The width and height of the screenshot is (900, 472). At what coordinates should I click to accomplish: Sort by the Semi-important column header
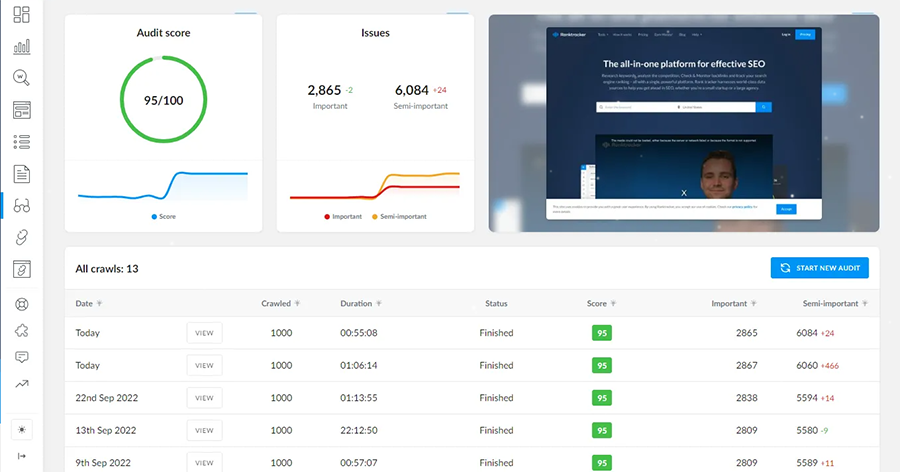coord(835,303)
